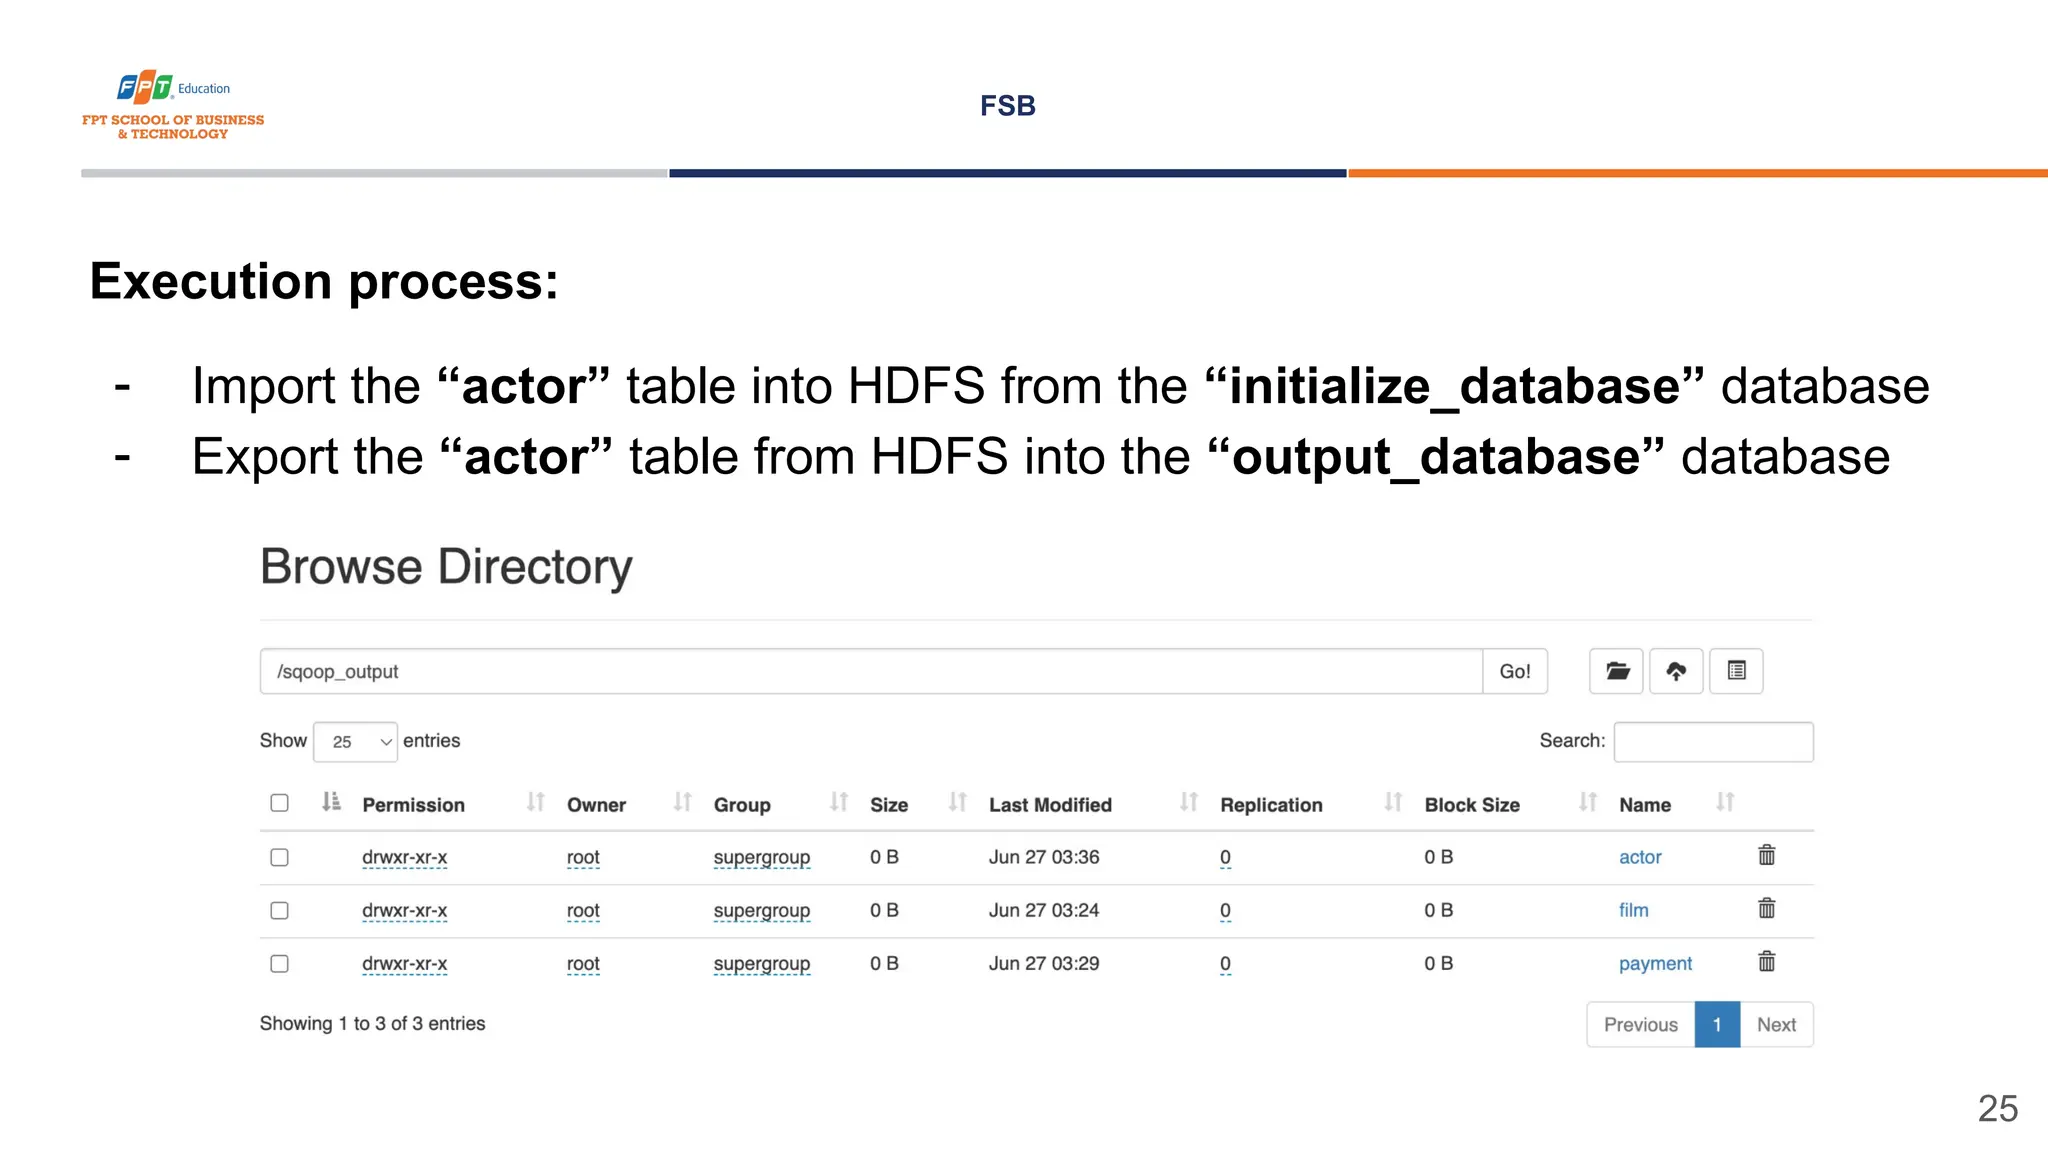Open the film directory link

[x=1633, y=910]
